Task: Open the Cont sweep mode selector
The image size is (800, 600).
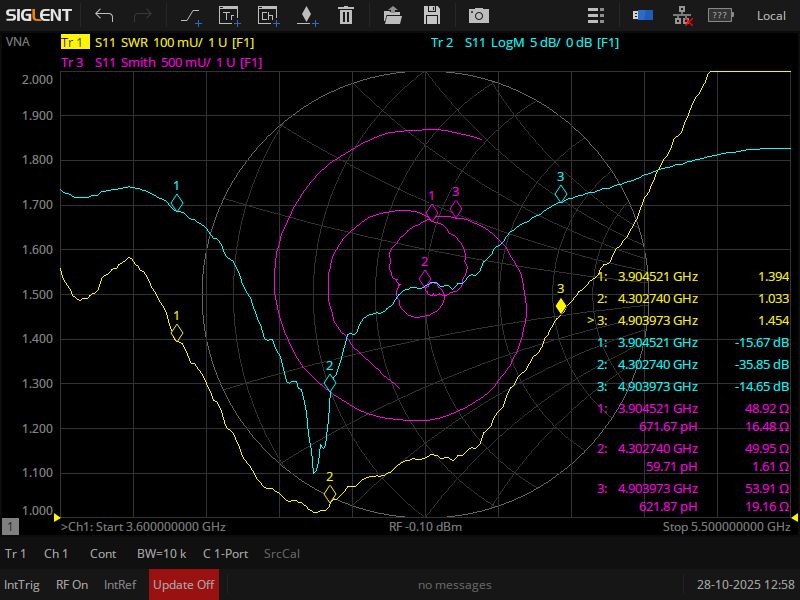Action: coord(103,553)
